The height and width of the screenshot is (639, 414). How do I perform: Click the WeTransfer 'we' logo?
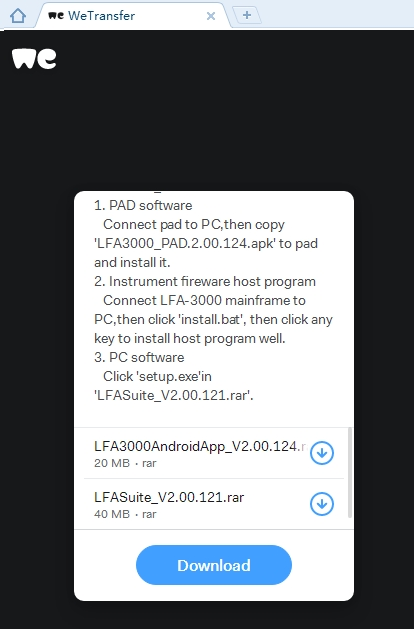click(x=34, y=59)
